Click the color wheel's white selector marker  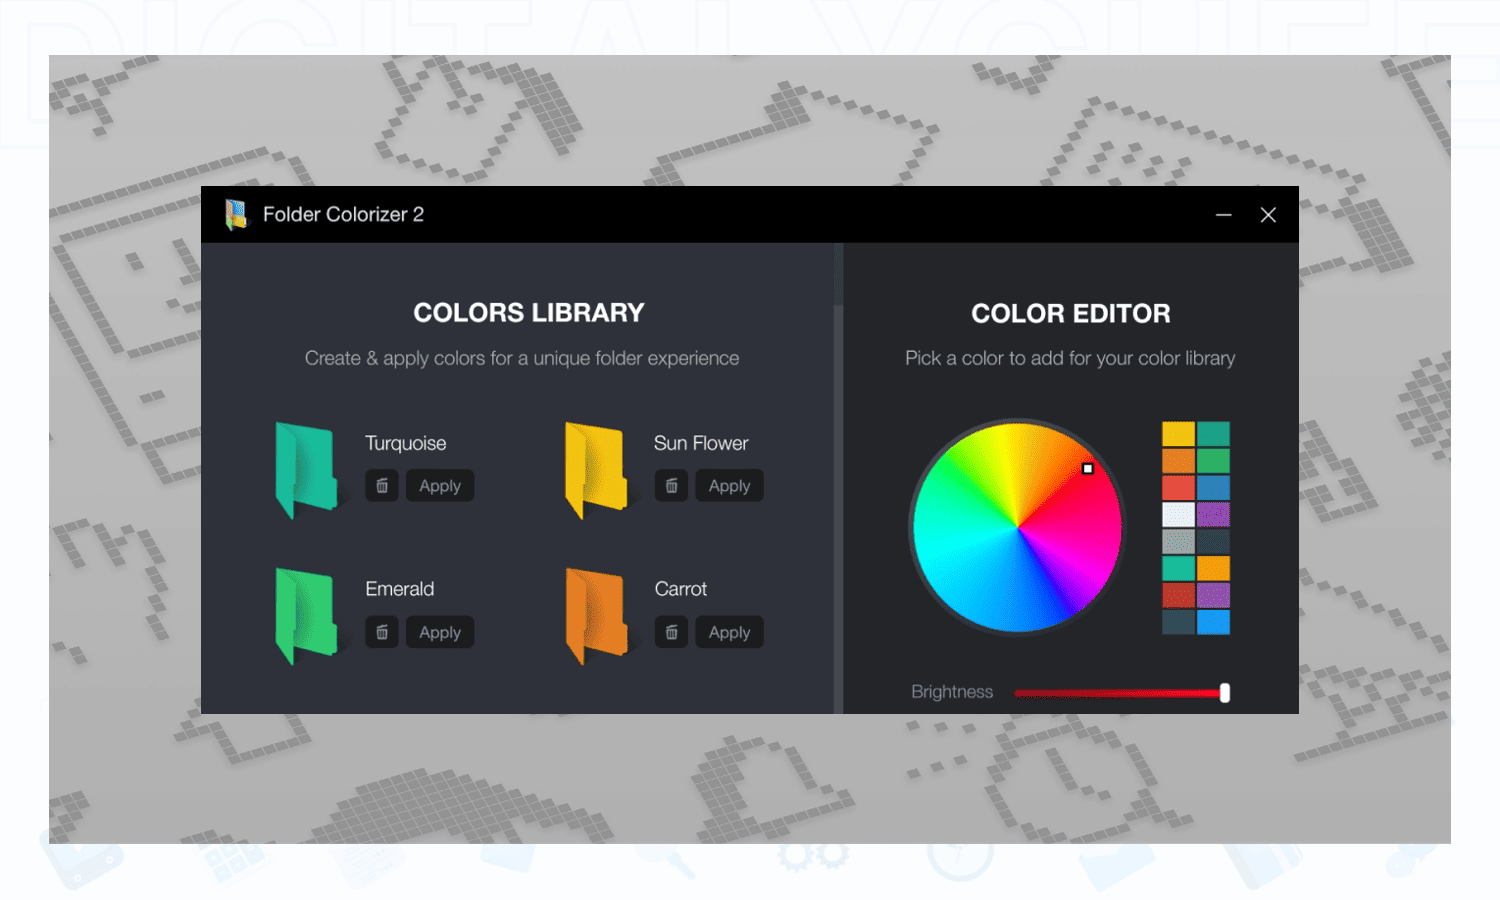point(1088,468)
